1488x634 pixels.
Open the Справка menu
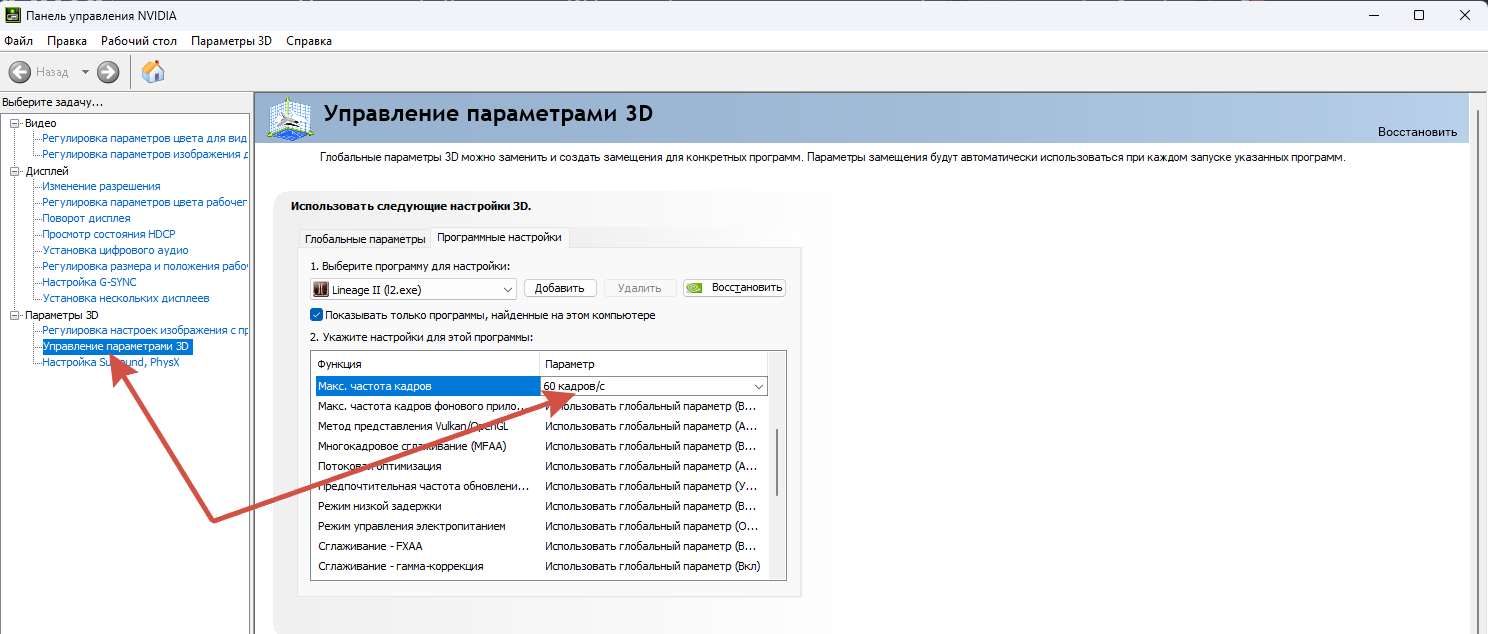point(309,41)
